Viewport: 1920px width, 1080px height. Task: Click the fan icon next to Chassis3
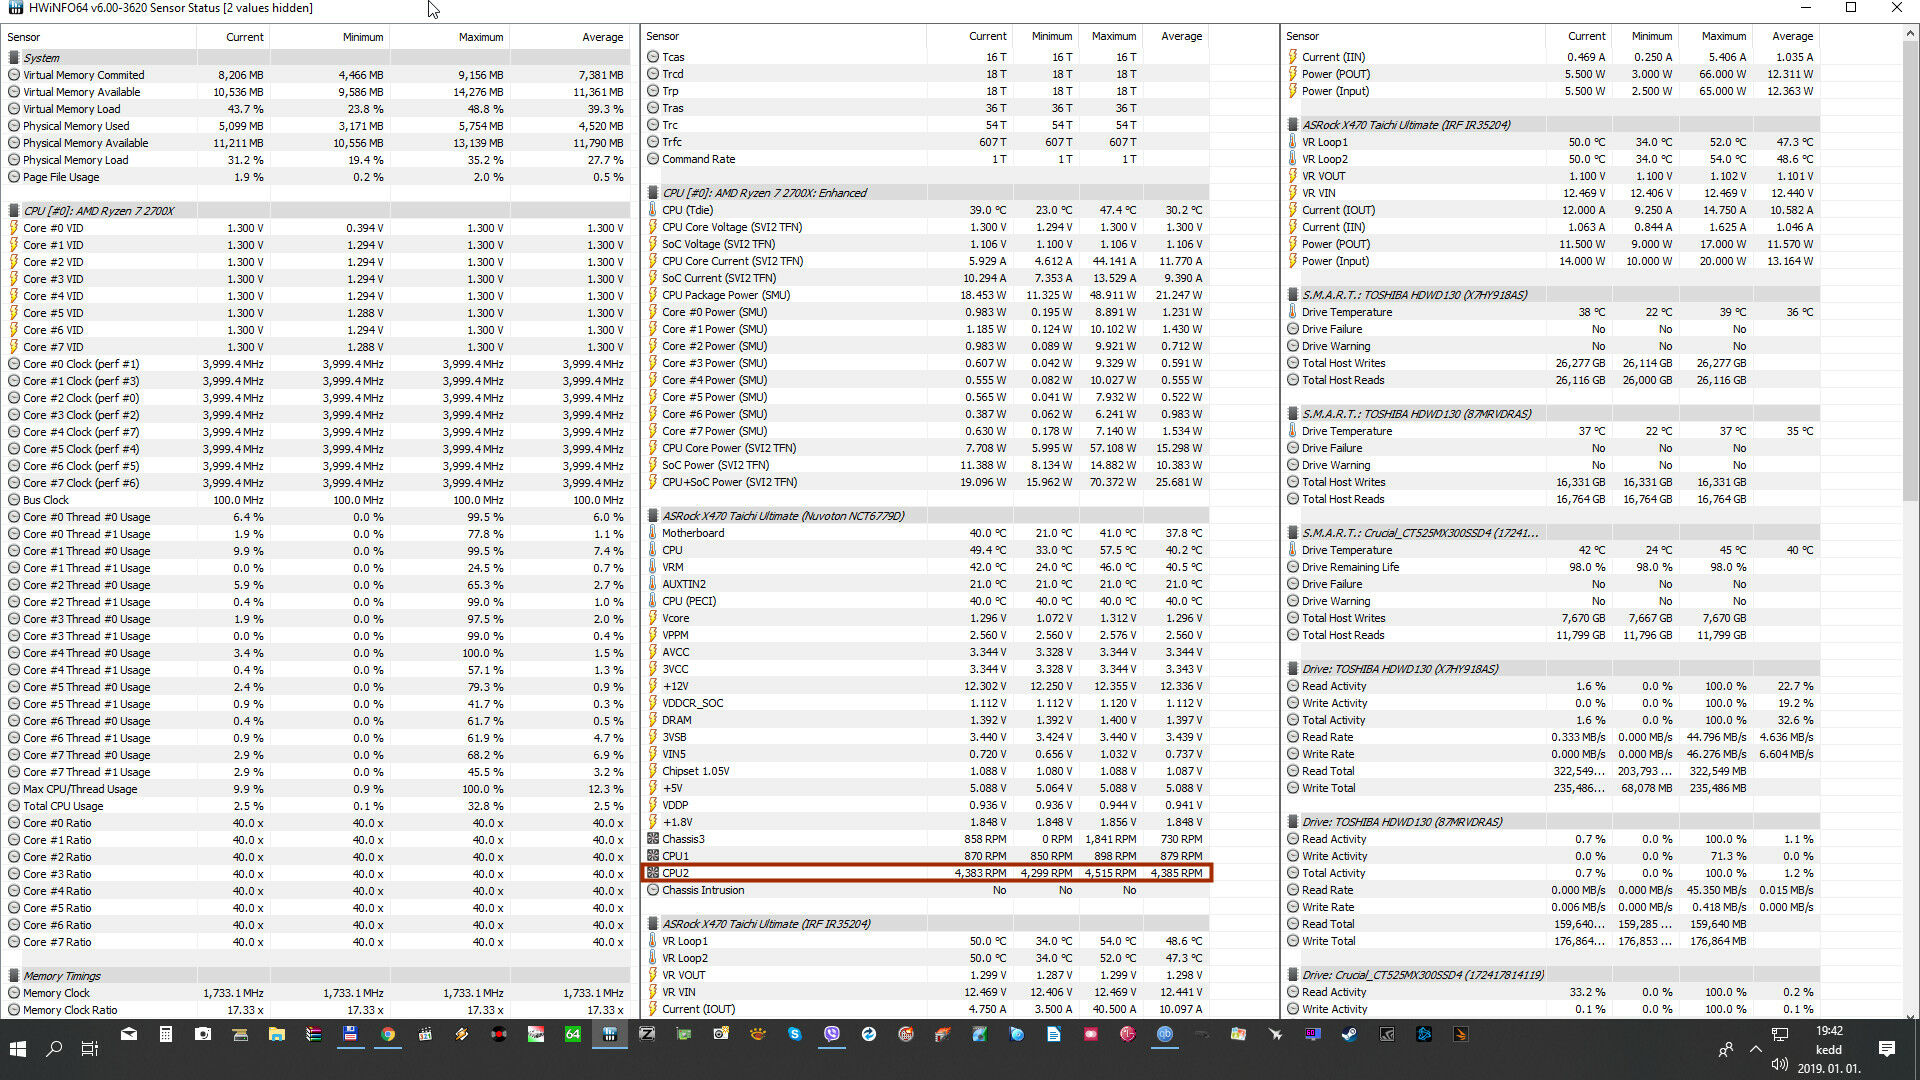(x=653, y=839)
